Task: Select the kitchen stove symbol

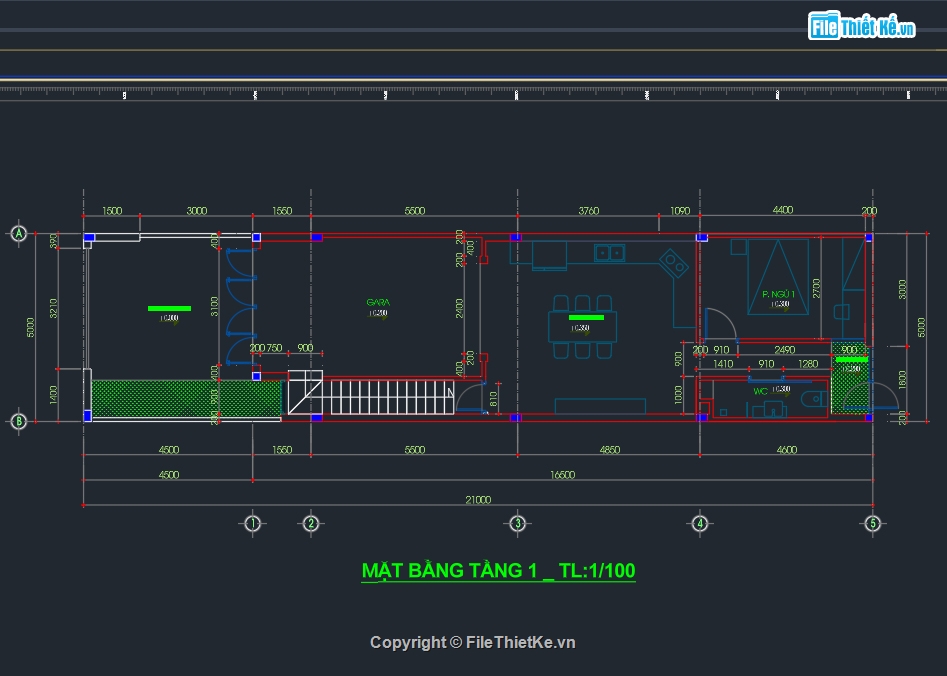Action: point(673,265)
